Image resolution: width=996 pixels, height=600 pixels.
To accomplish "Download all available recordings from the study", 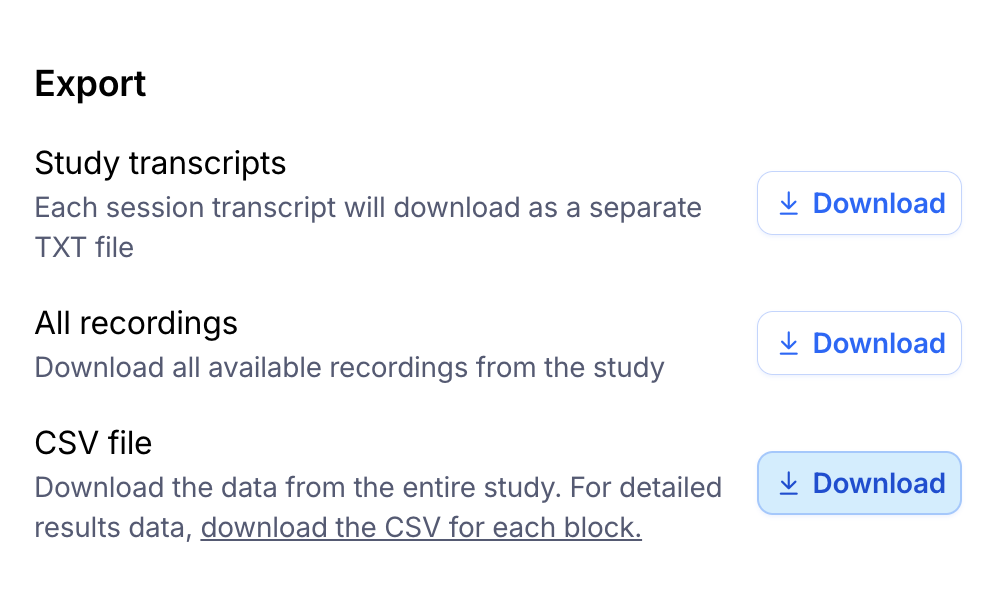I will (x=859, y=344).
